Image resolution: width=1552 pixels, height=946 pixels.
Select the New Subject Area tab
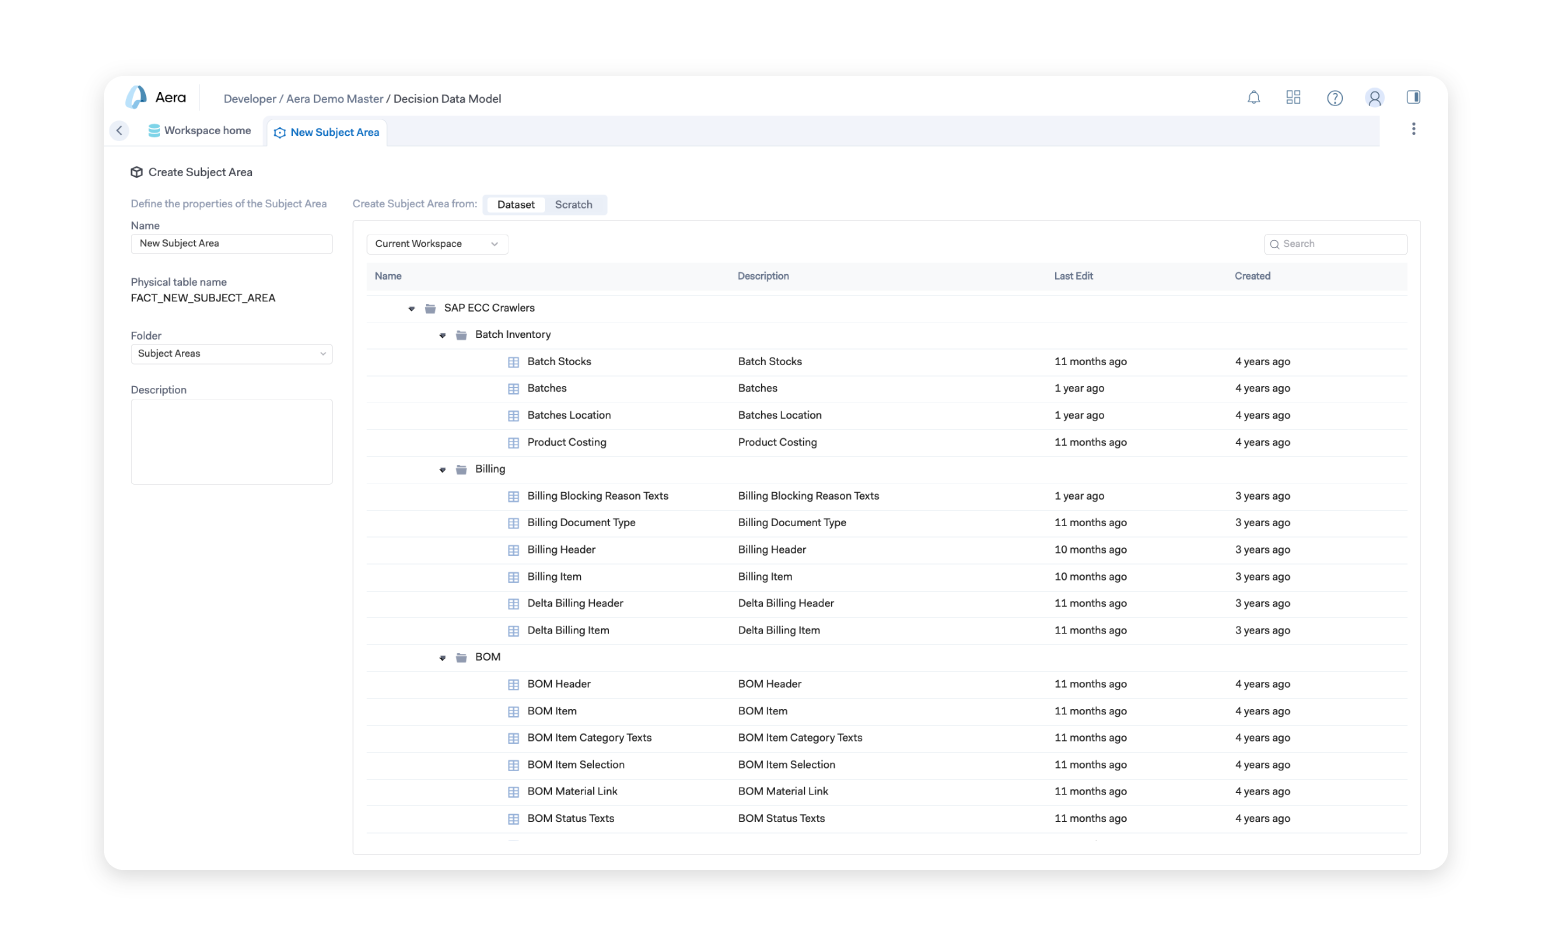click(326, 132)
